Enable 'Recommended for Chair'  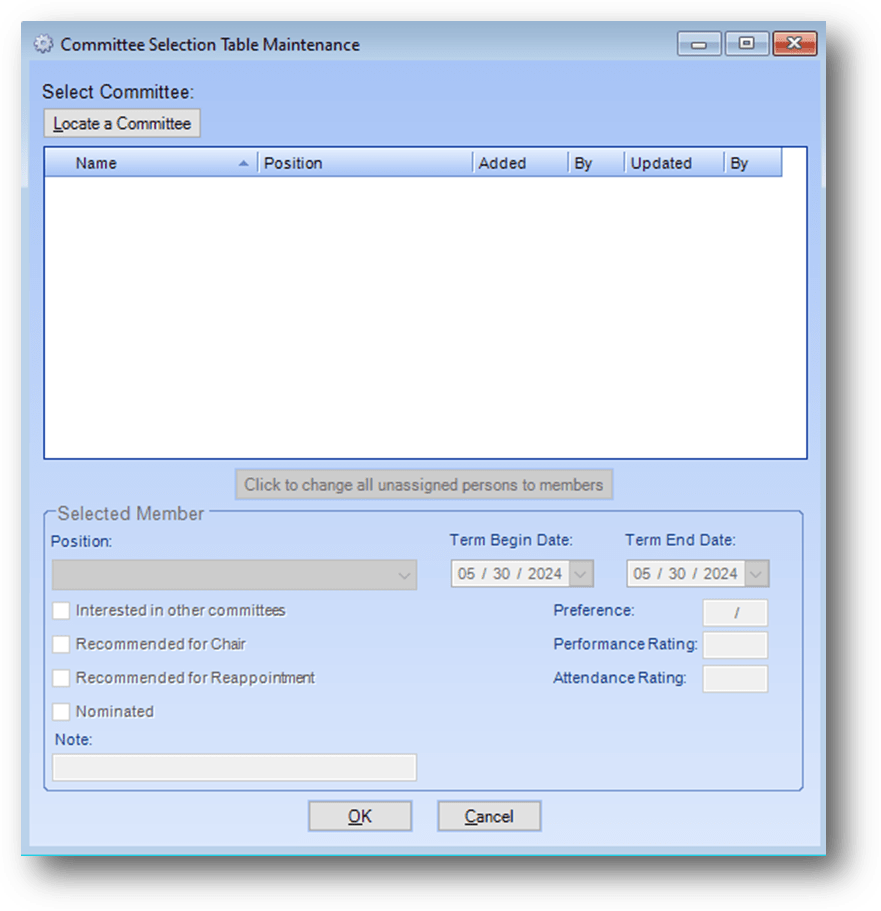click(61, 644)
